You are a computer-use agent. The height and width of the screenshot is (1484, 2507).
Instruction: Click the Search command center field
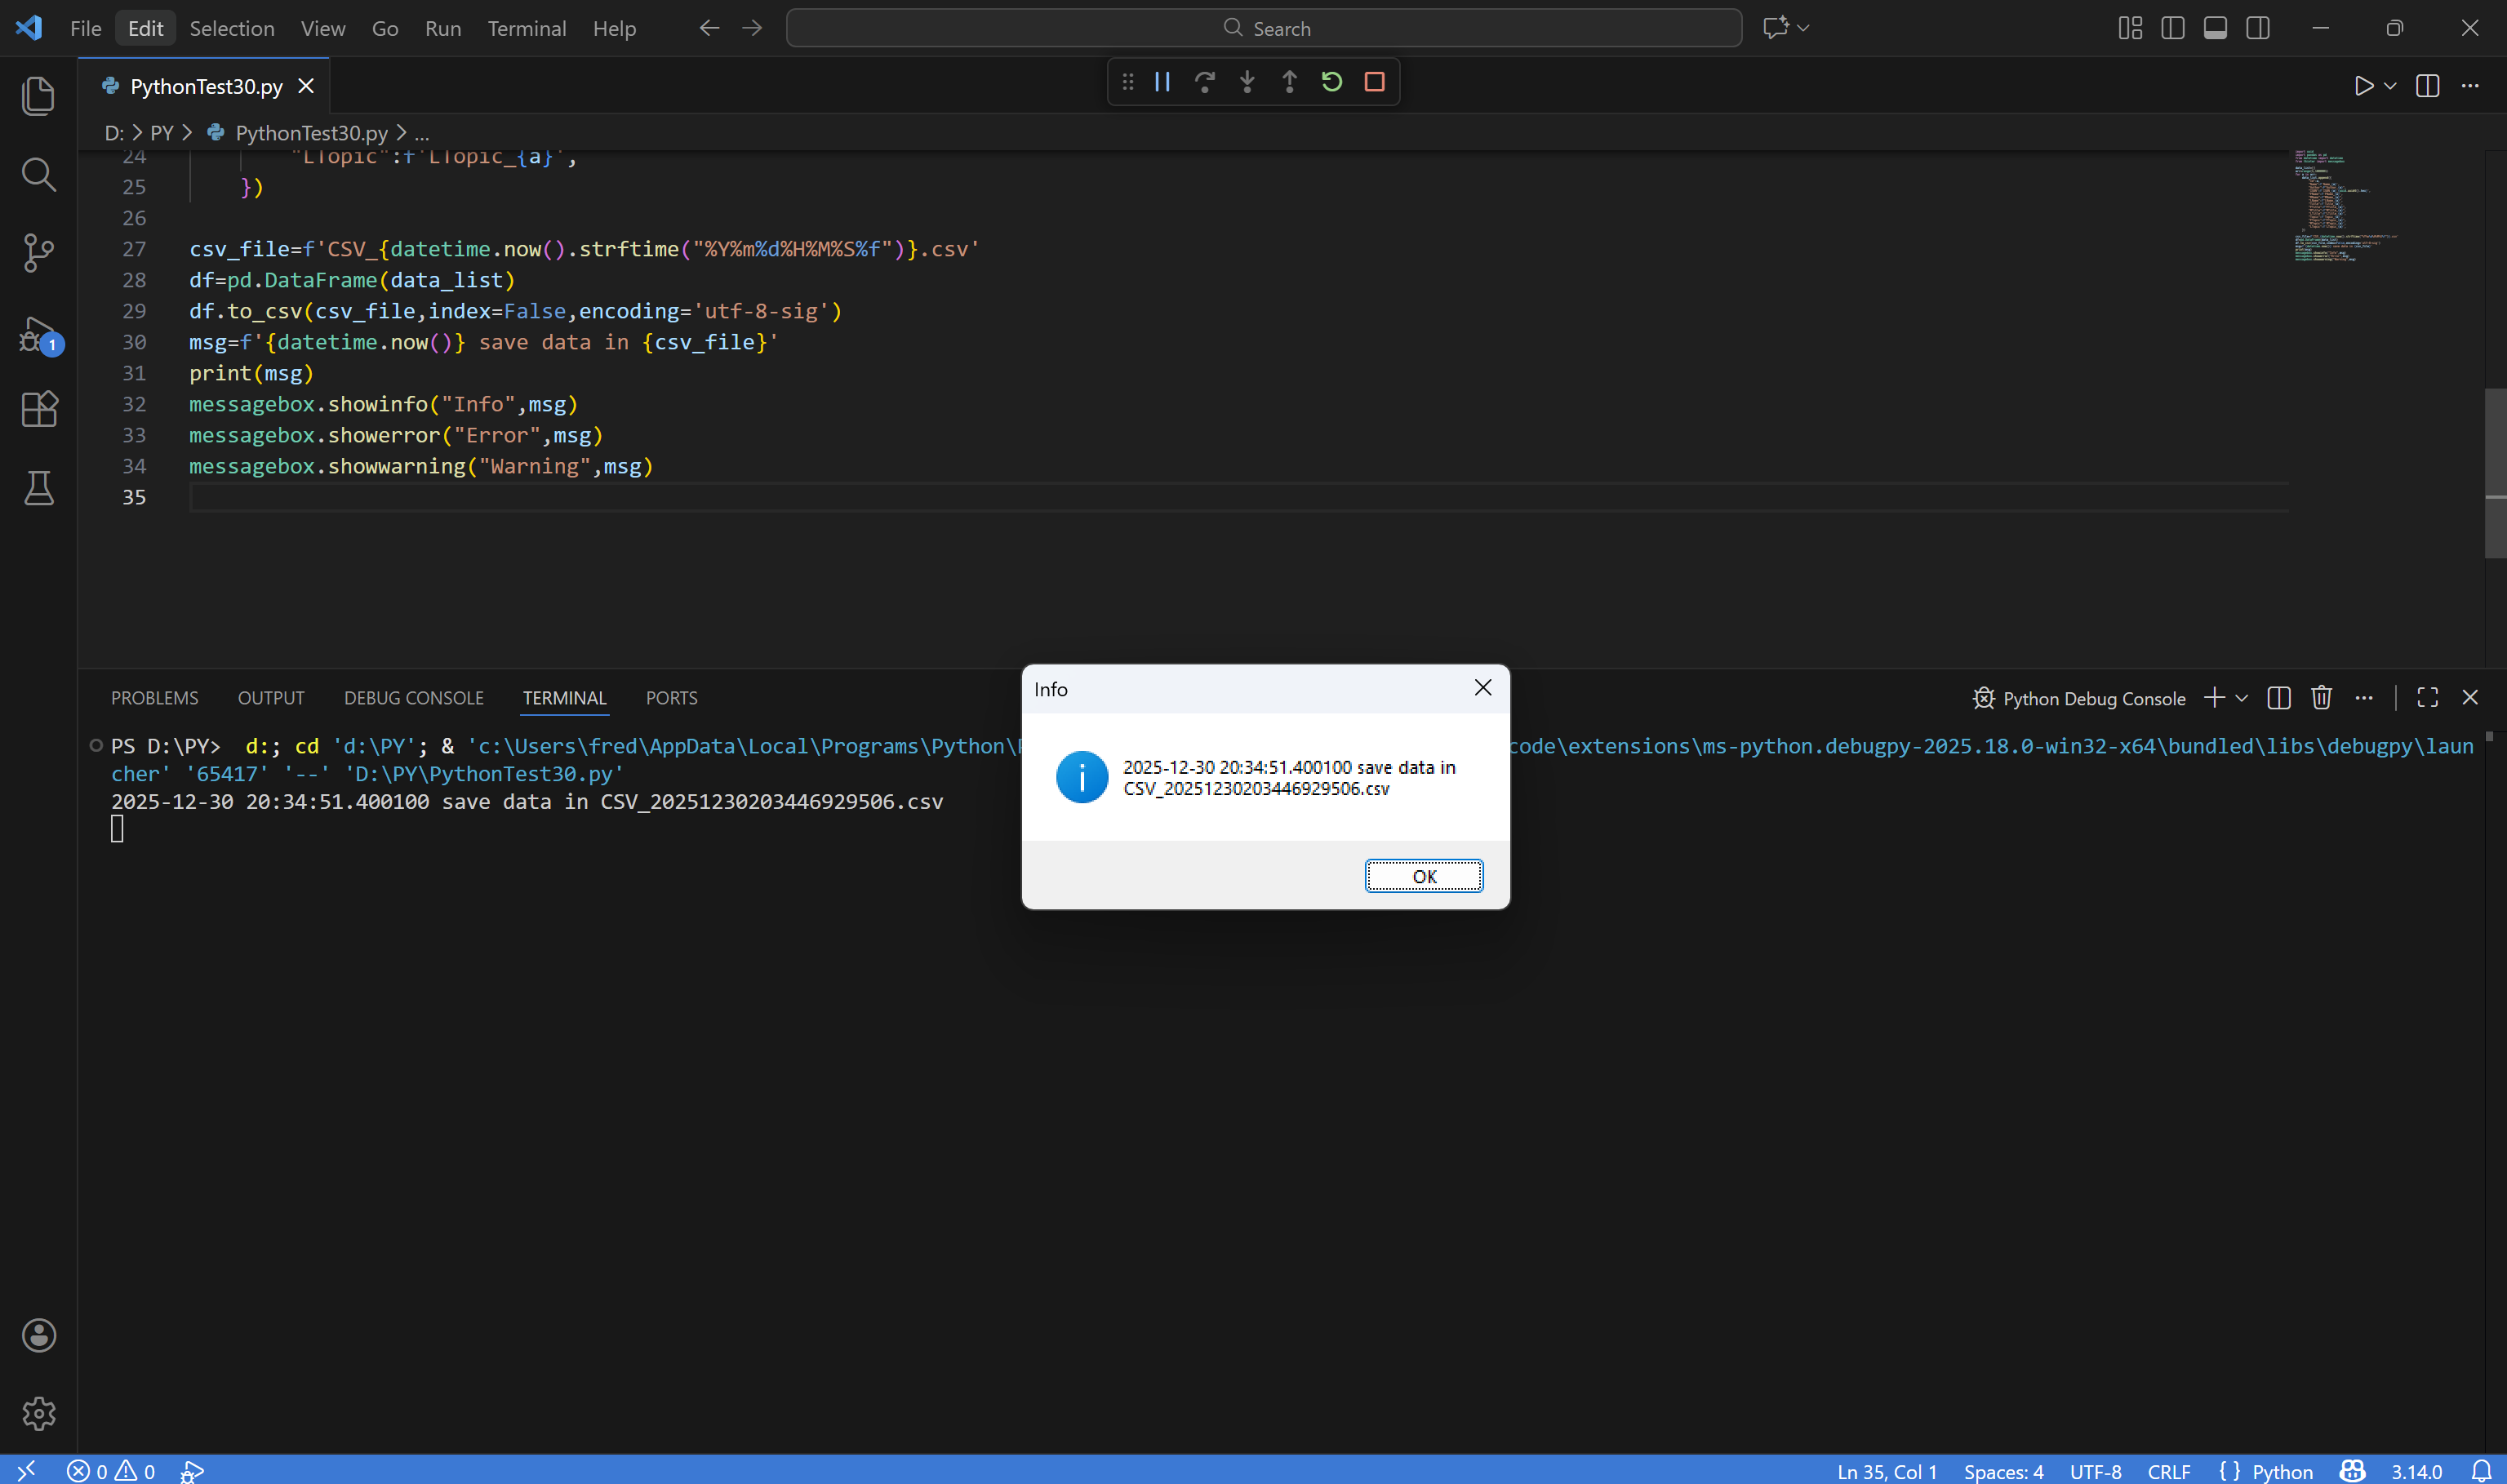[x=1264, y=28]
